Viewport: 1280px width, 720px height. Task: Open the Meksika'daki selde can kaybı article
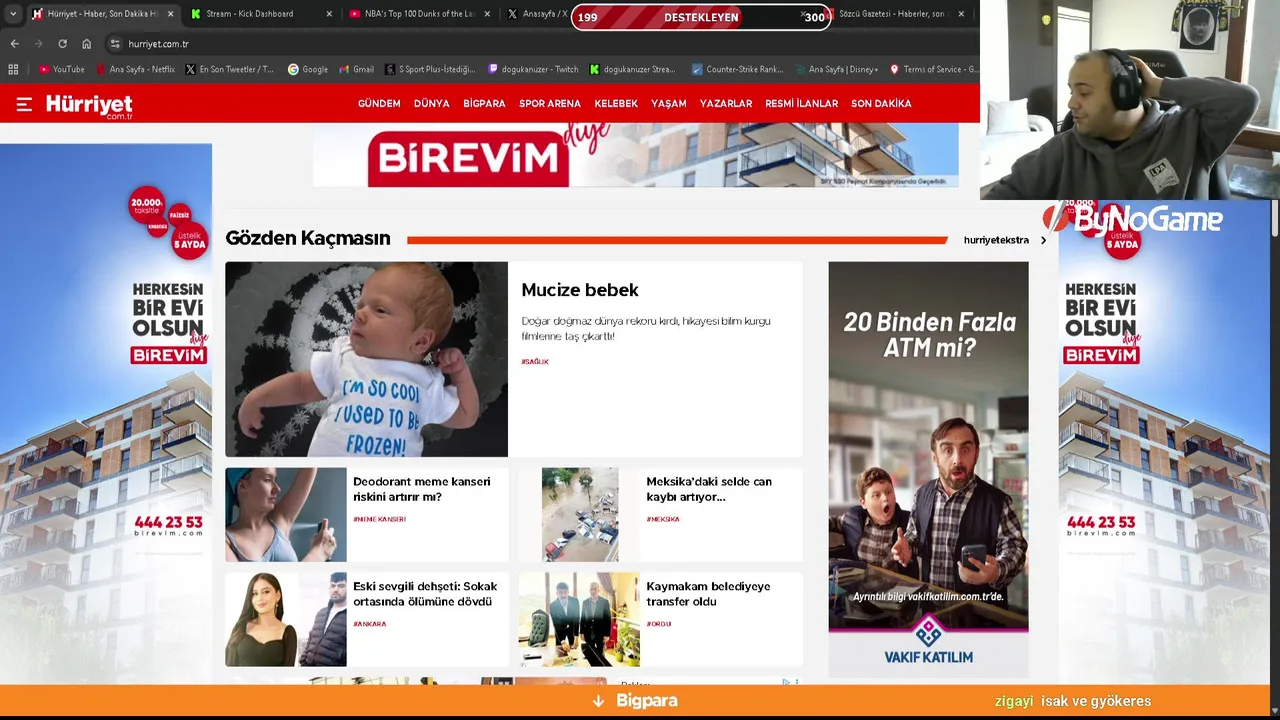[x=709, y=489]
